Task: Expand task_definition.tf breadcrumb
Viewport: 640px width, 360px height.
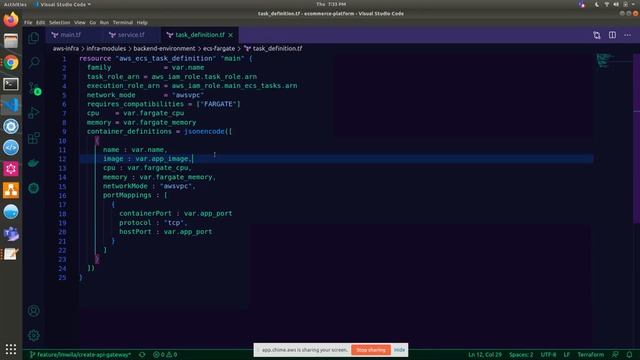Action: pyautogui.click(x=273, y=49)
